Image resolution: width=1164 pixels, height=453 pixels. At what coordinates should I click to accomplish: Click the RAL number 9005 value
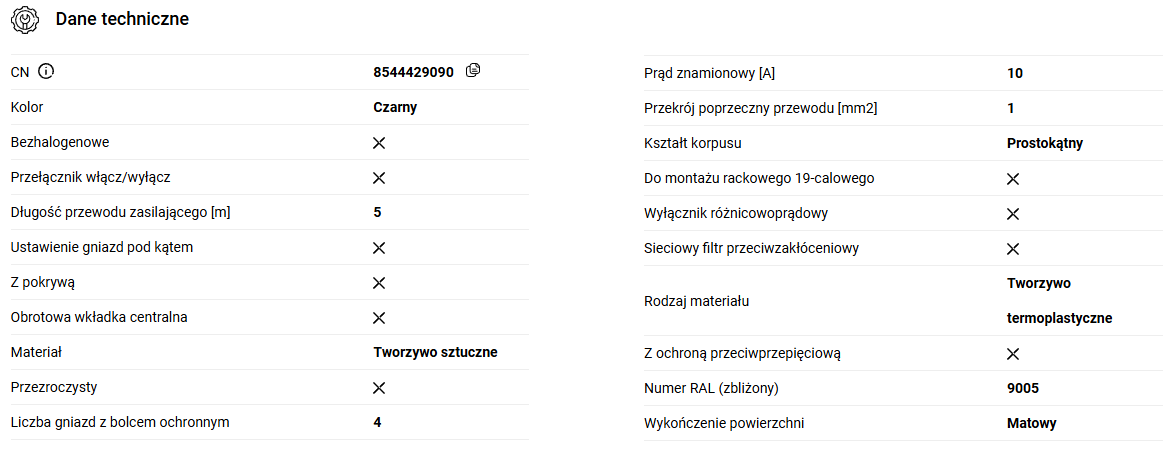pyautogui.click(x=1025, y=388)
